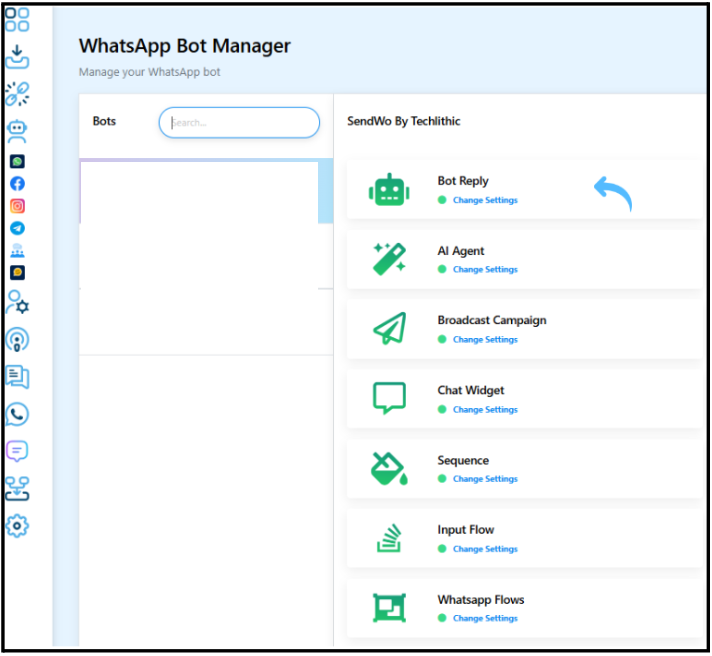Open the Telegram icon in sidebar
Screen dimensions: 712x656
point(17,228)
